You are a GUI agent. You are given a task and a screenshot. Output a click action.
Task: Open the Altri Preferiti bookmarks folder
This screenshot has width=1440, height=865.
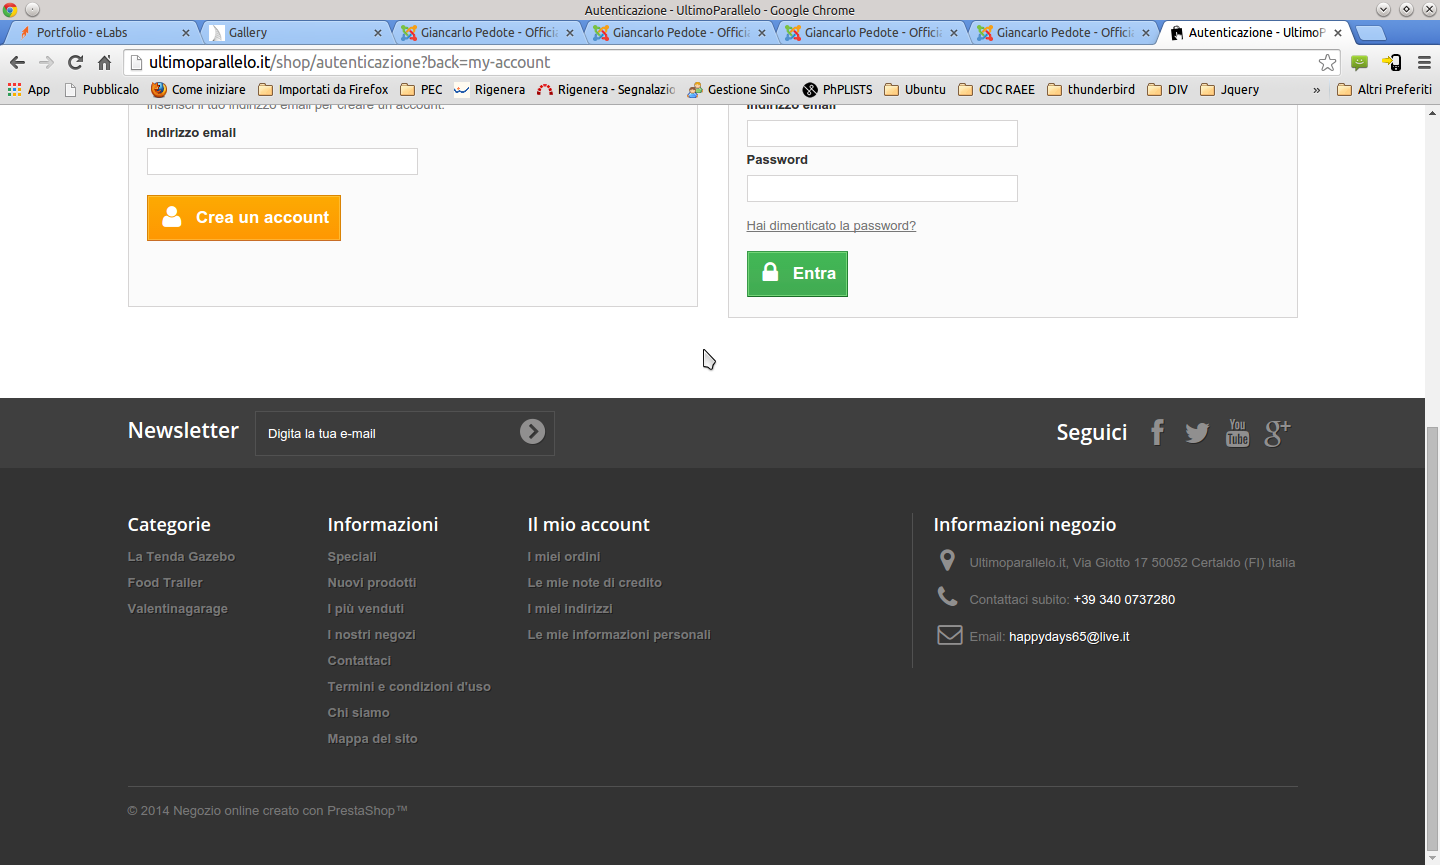click(x=1384, y=90)
